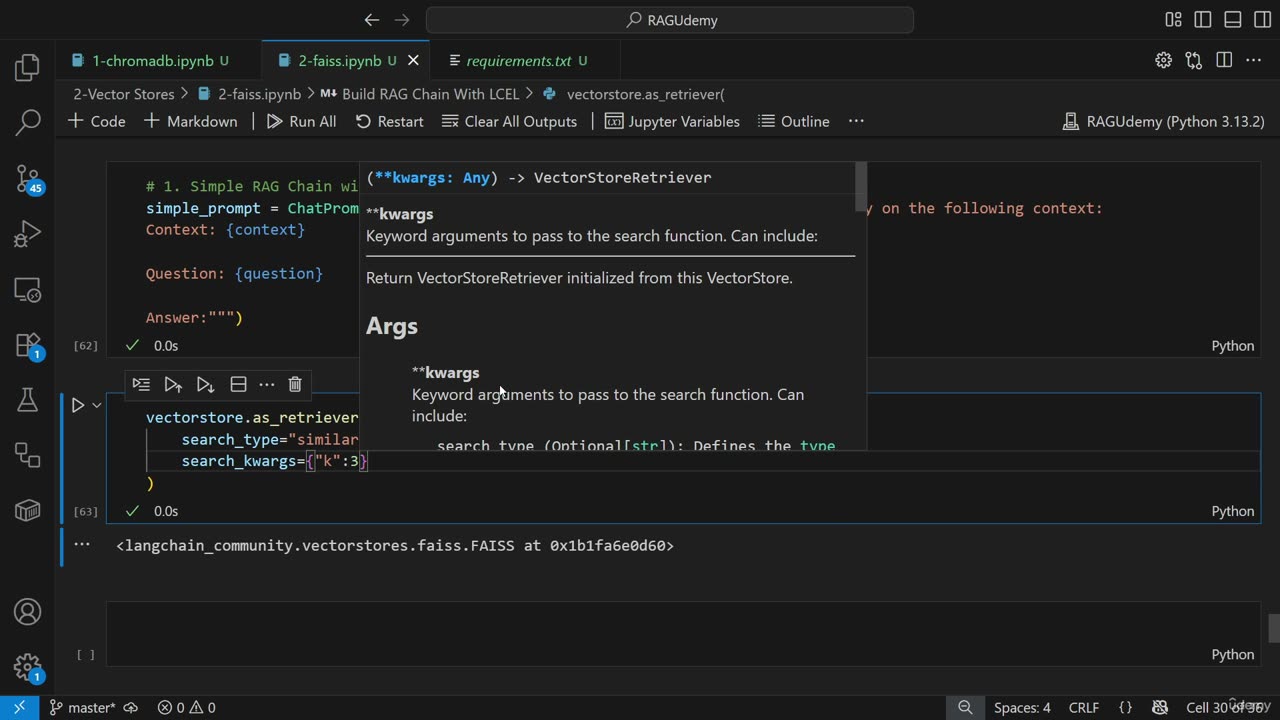Open the Testing flask icon view

pyautogui.click(x=27, y=400)
